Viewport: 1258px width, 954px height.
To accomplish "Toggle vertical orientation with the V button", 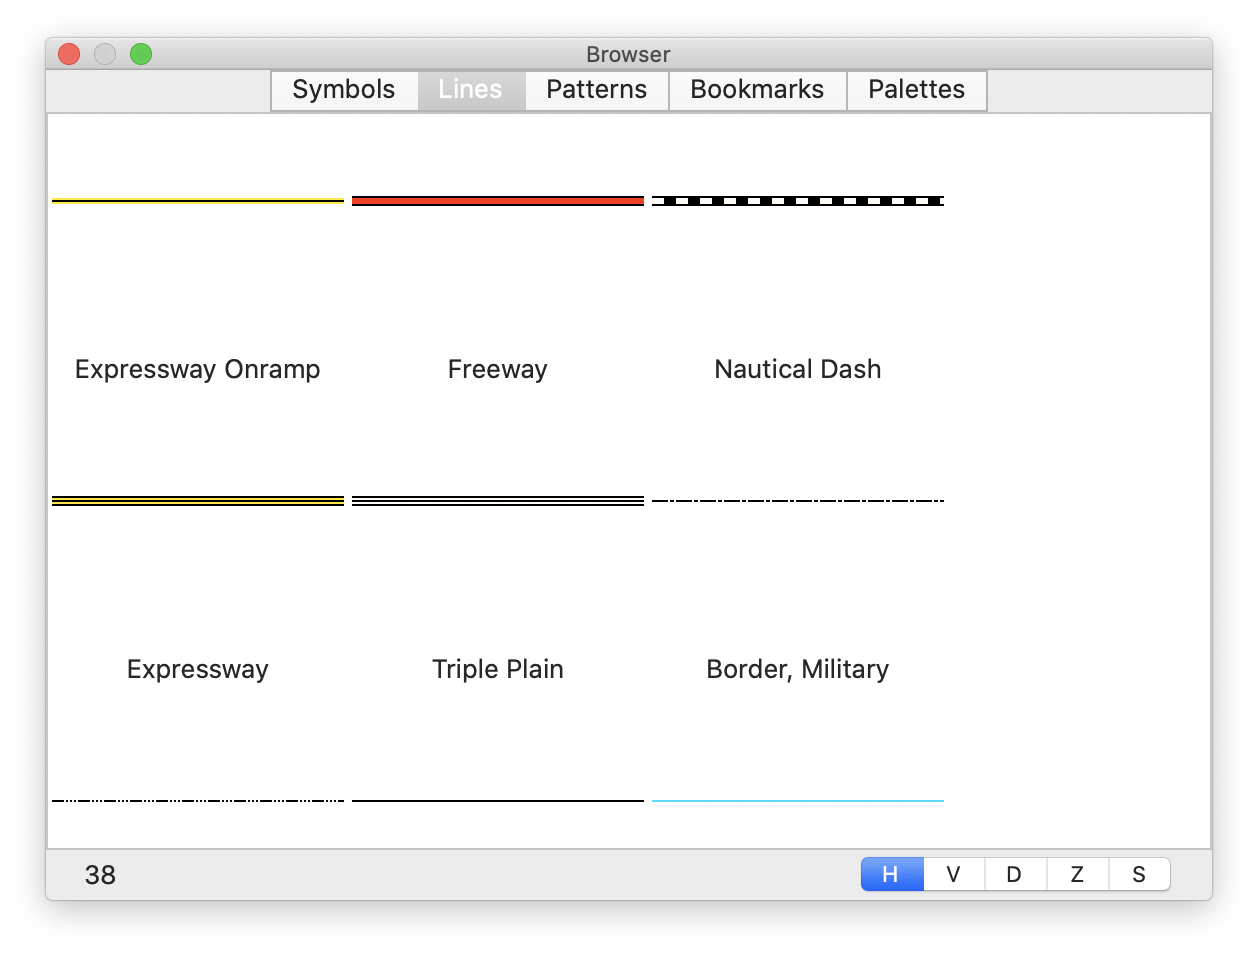I will [953, 873].
